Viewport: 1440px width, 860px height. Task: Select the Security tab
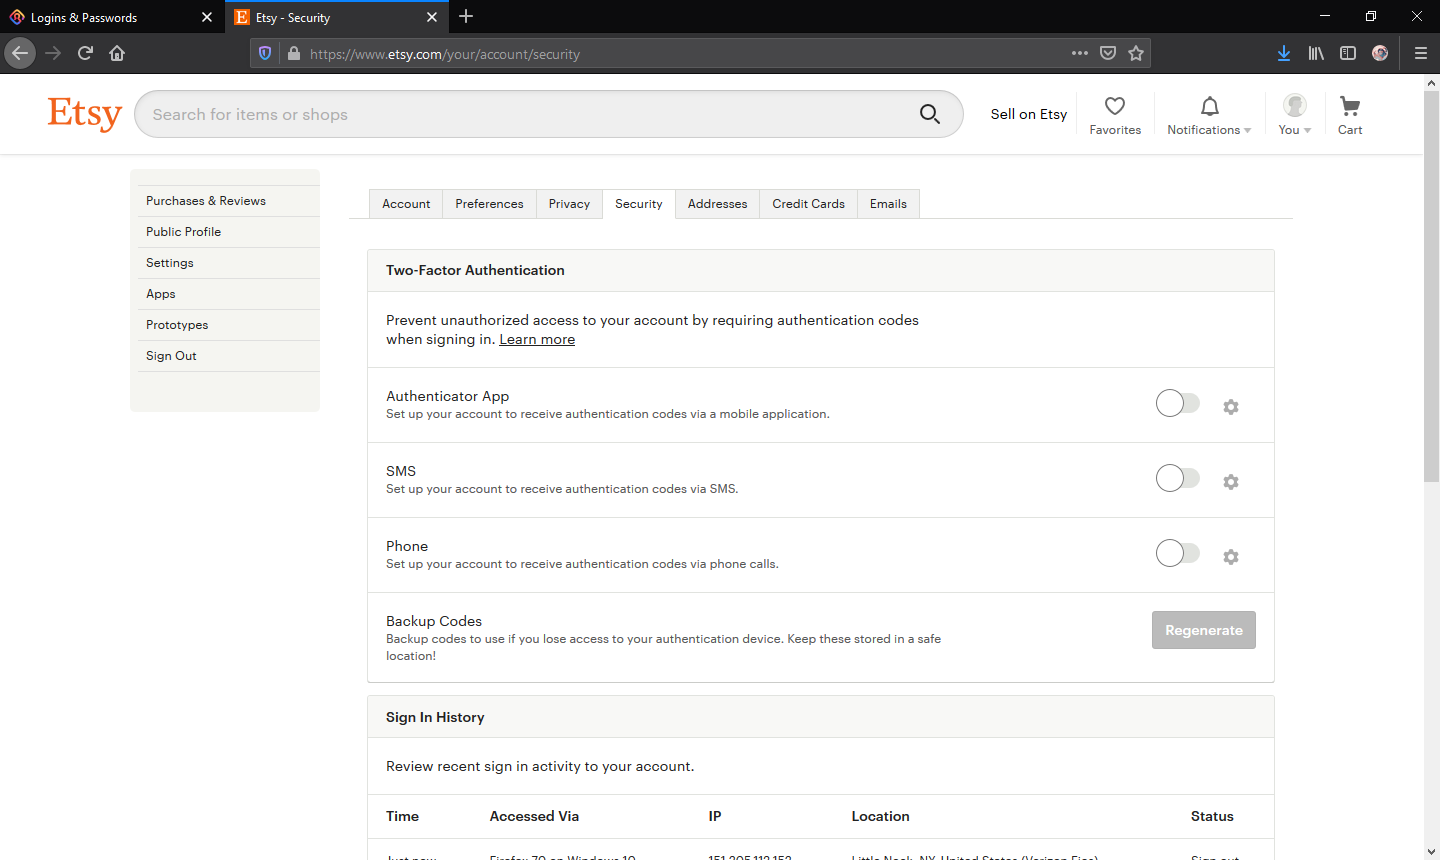(x=639, y=204)
